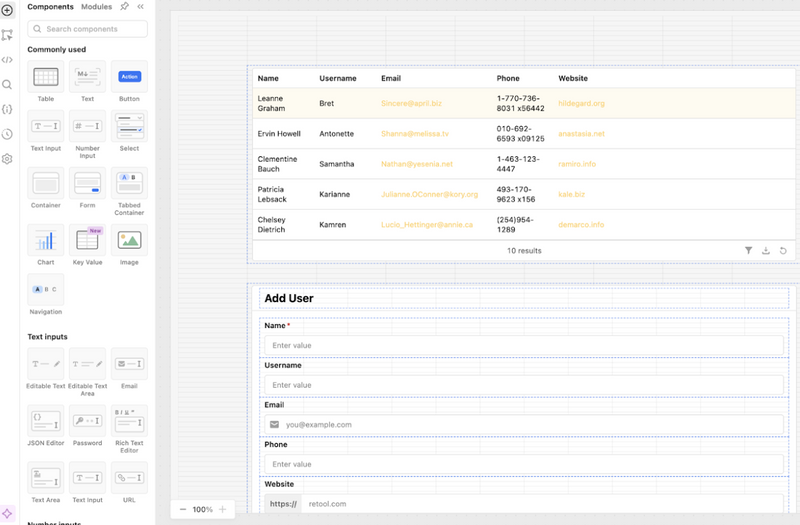This screenshot has height=525, width=800.
Task: Zoom in with the plus button
Action: coord(222,509)
